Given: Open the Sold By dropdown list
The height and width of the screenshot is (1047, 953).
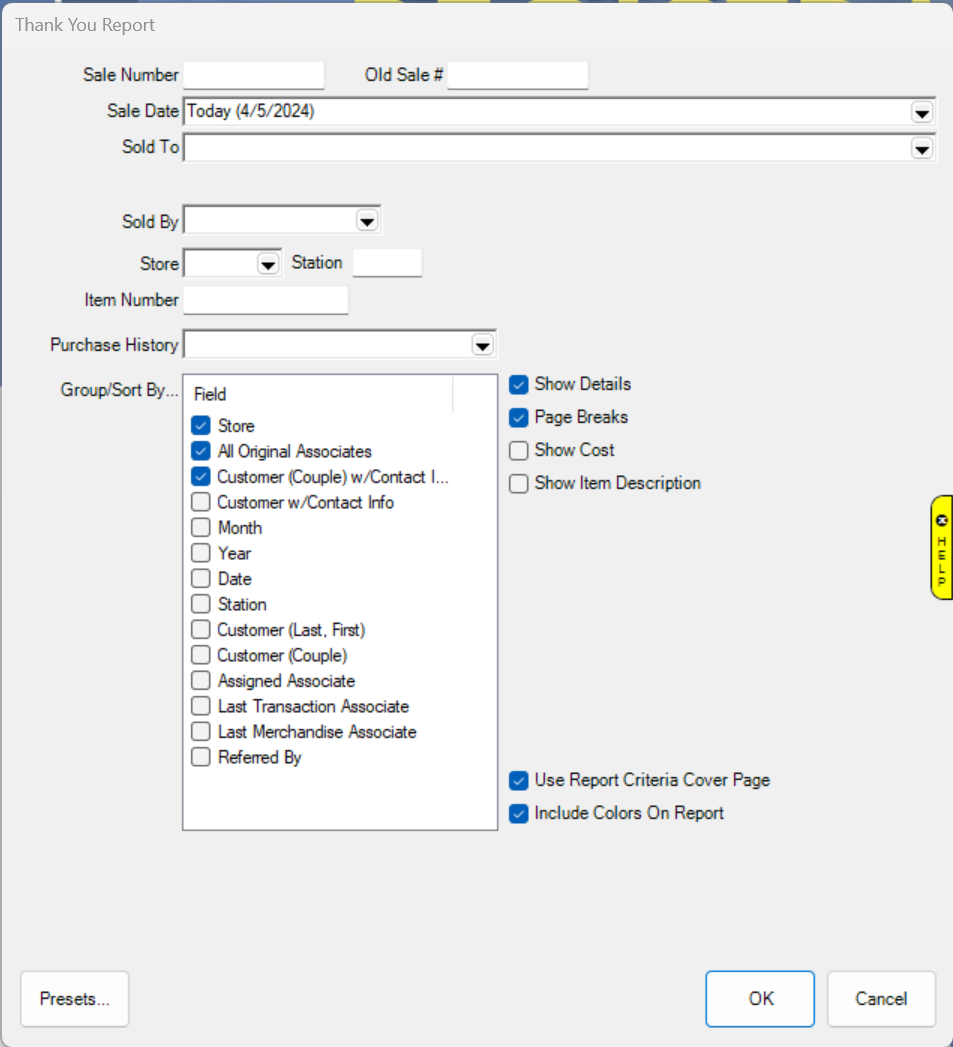Looking at the screenshot, I should click(x=367, y=221).
